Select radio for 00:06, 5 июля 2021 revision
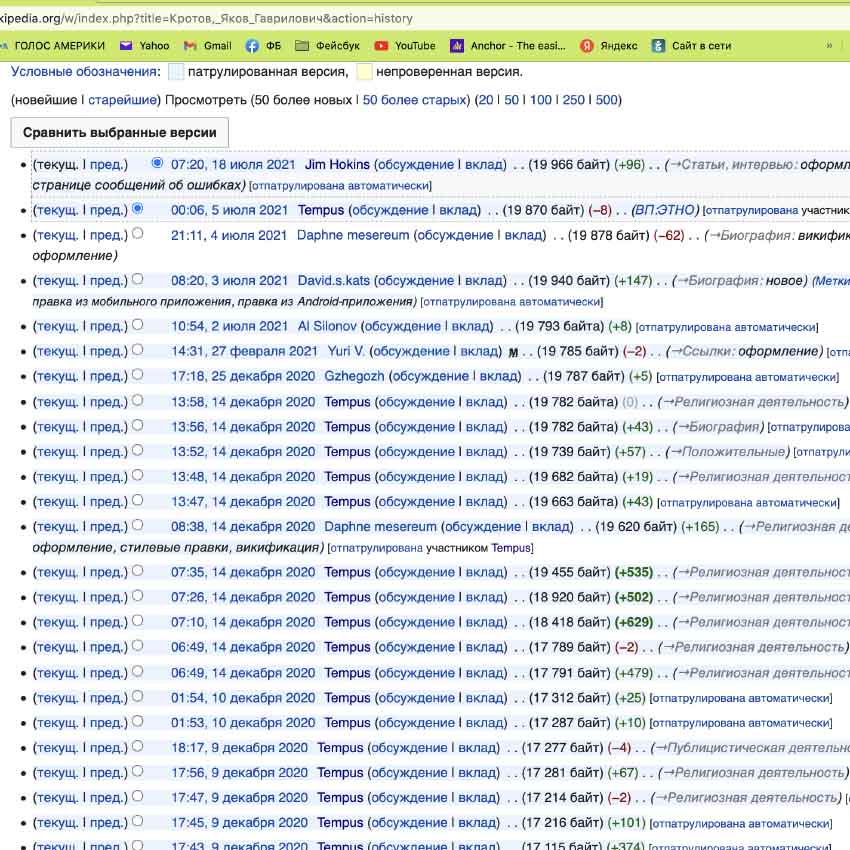The image size is (850, 850). [x=138, y=208]
